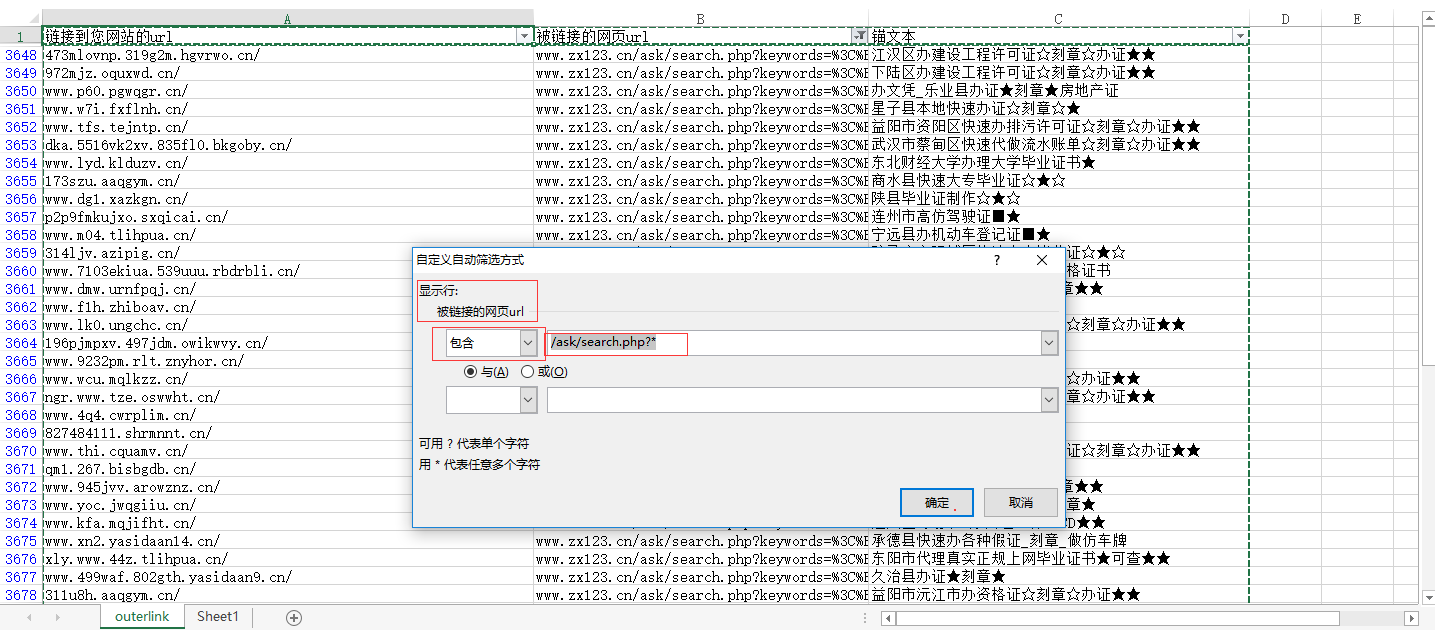1435x630 pixels.
Task: Click the active filter icon in column B header
Action: pyautogui.click(x=859, y=36)
